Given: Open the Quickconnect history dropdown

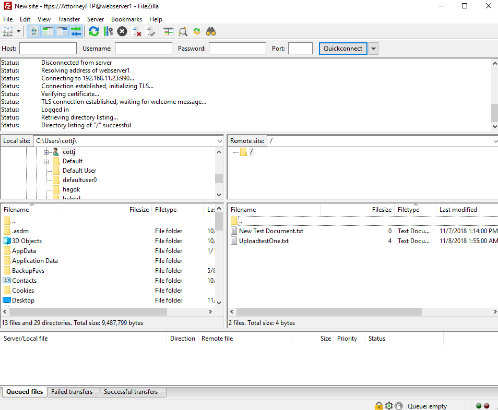Looking at the screenshot, I should click(x=373, y=49).
